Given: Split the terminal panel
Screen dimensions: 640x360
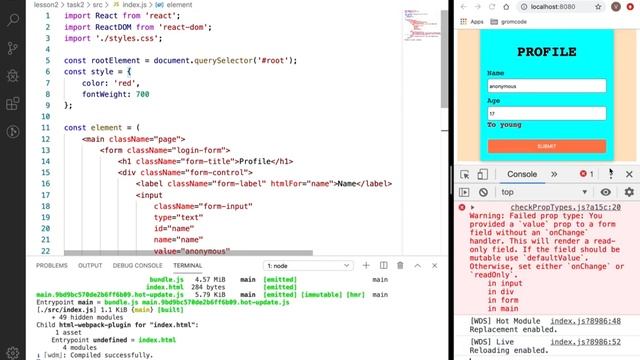Looking at the screenshot, I should 383,265.
